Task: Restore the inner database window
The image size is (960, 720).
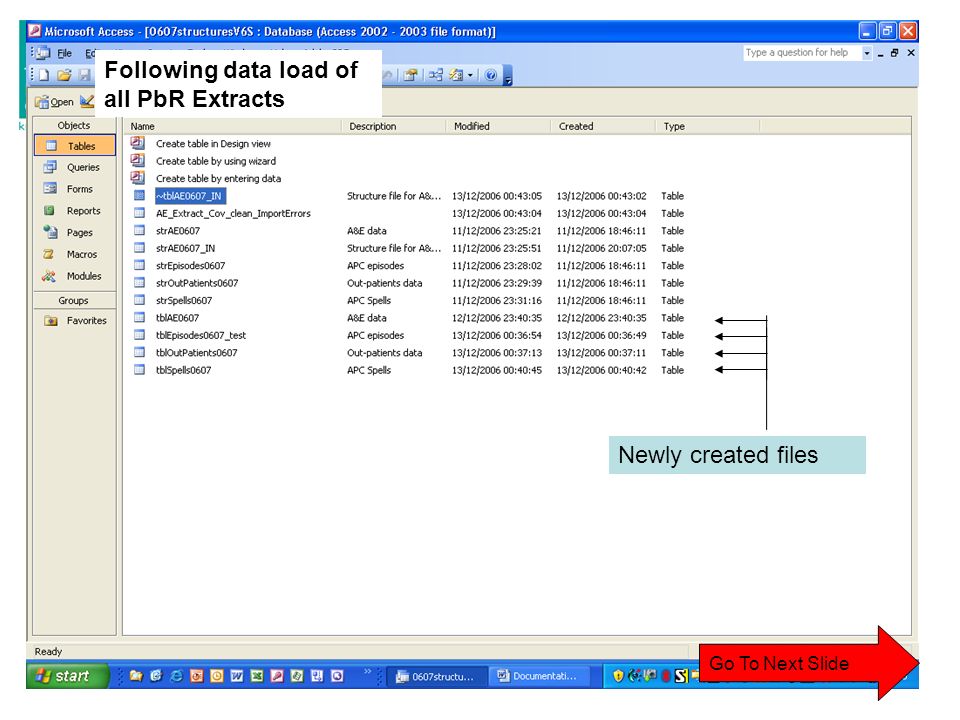Action: (x=895, y=53)
